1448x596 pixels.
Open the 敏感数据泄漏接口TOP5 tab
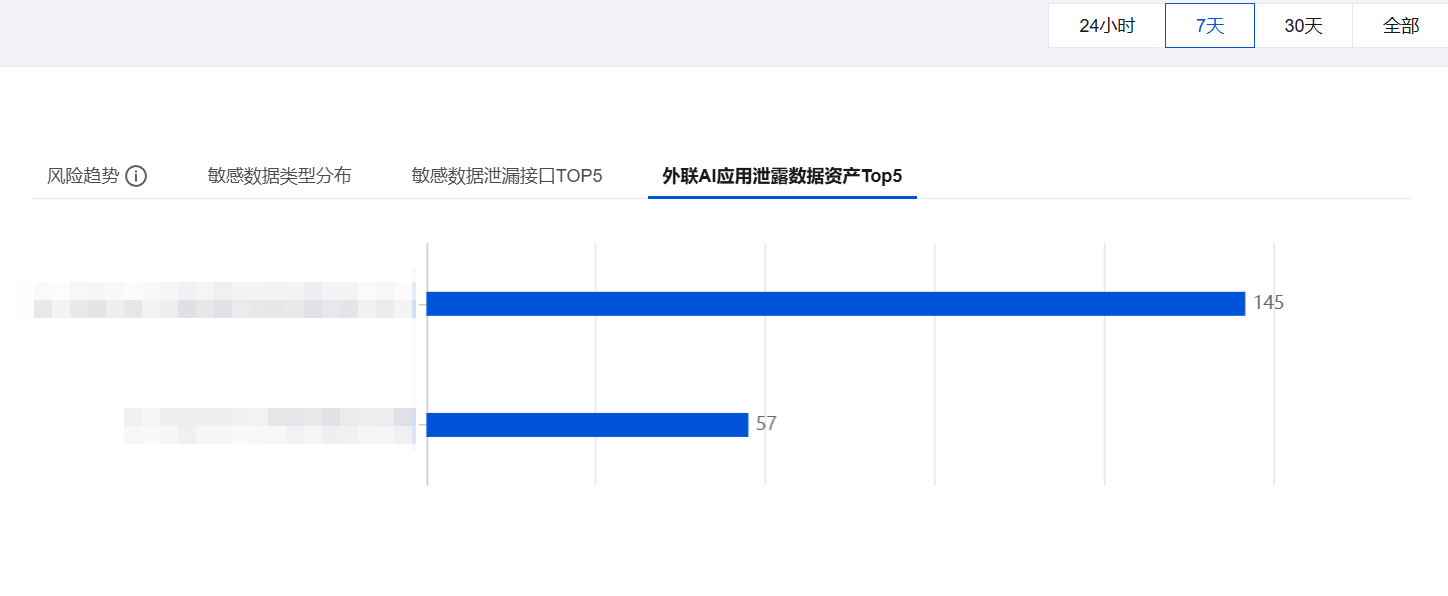click(506, 177)
